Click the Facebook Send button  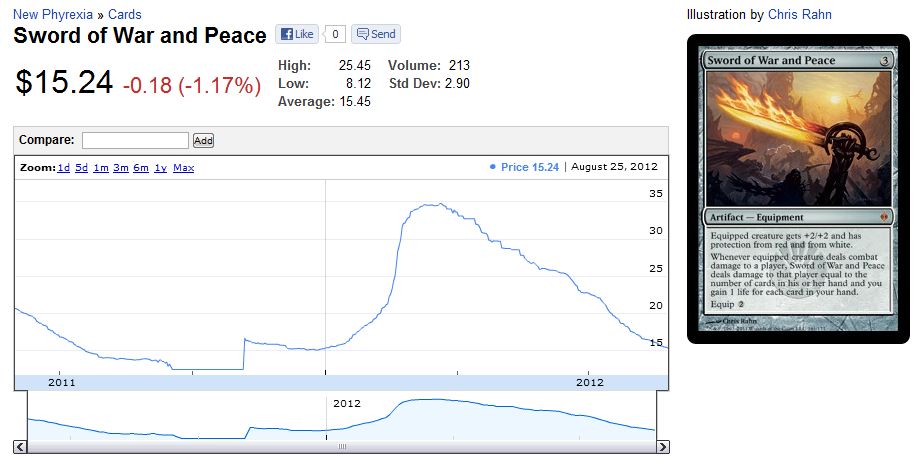(x=375, y=34)
